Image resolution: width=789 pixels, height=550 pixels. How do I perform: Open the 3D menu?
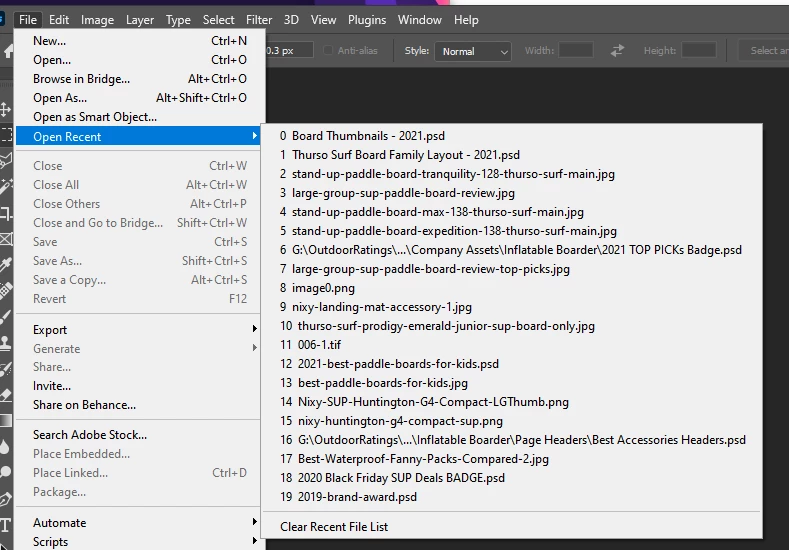[x=291, y=20]
